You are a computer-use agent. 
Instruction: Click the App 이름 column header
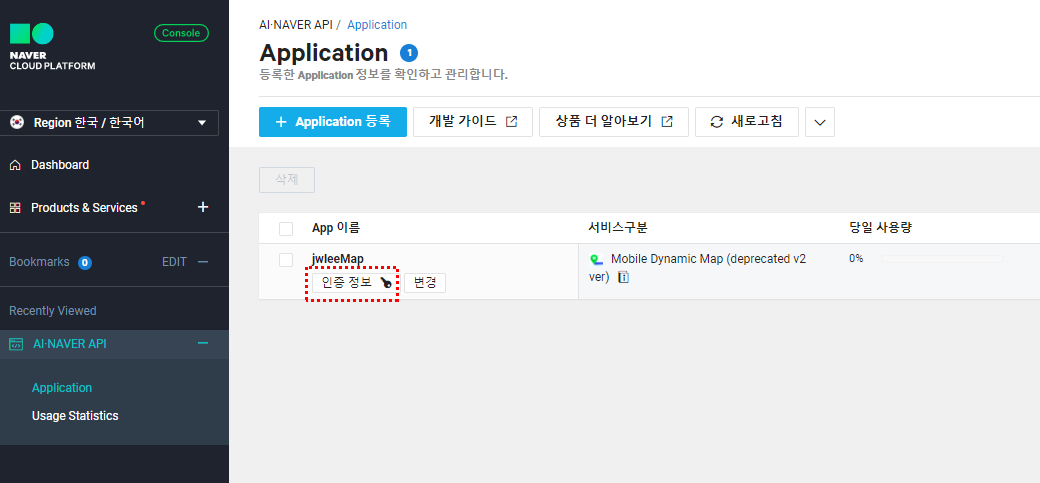[x=336, y=228]
